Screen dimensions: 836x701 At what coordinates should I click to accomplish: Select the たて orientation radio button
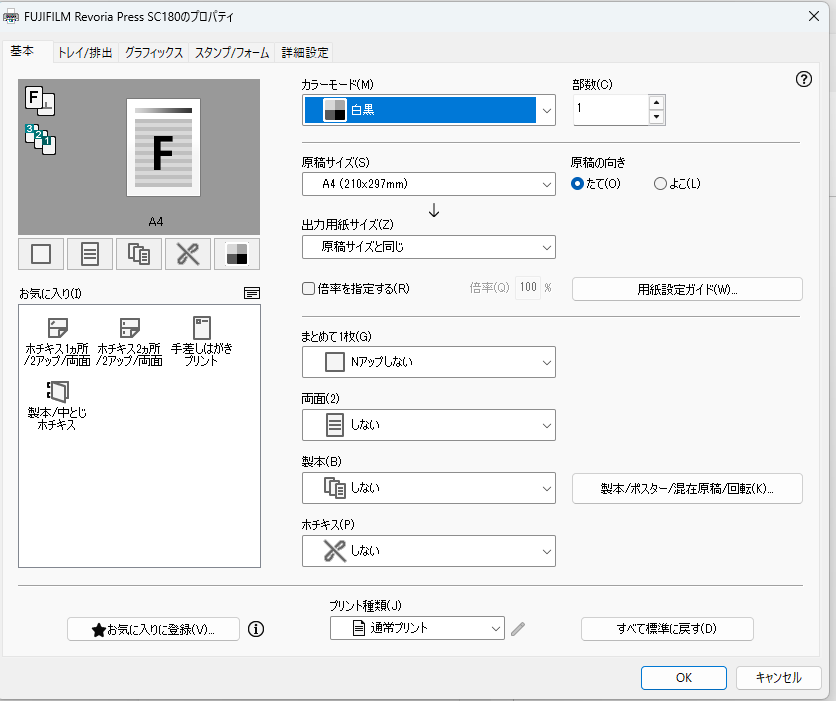(577, 183)
